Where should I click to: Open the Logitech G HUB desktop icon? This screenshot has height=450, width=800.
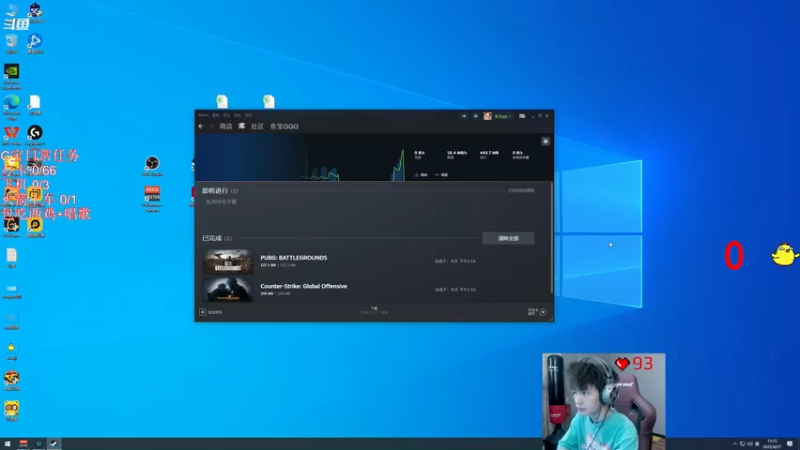pyautogui.click(x=35, y=136)
